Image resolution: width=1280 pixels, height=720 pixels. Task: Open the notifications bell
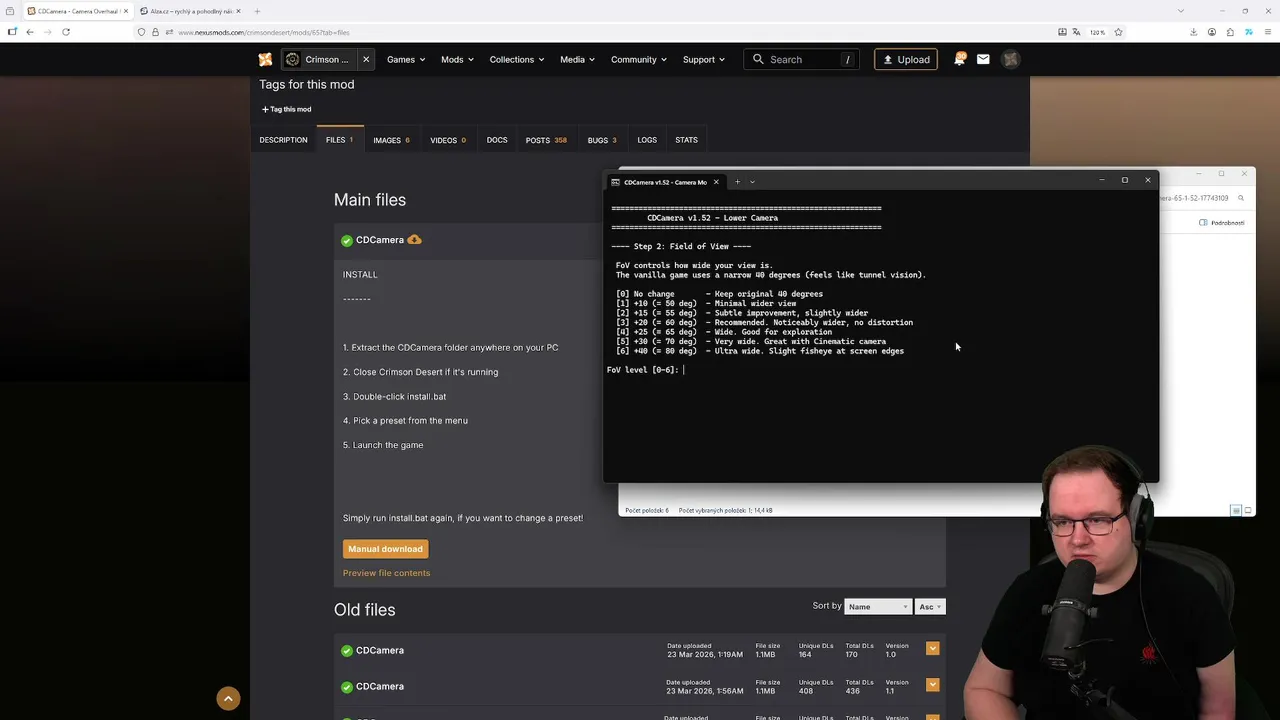point(959,59)
